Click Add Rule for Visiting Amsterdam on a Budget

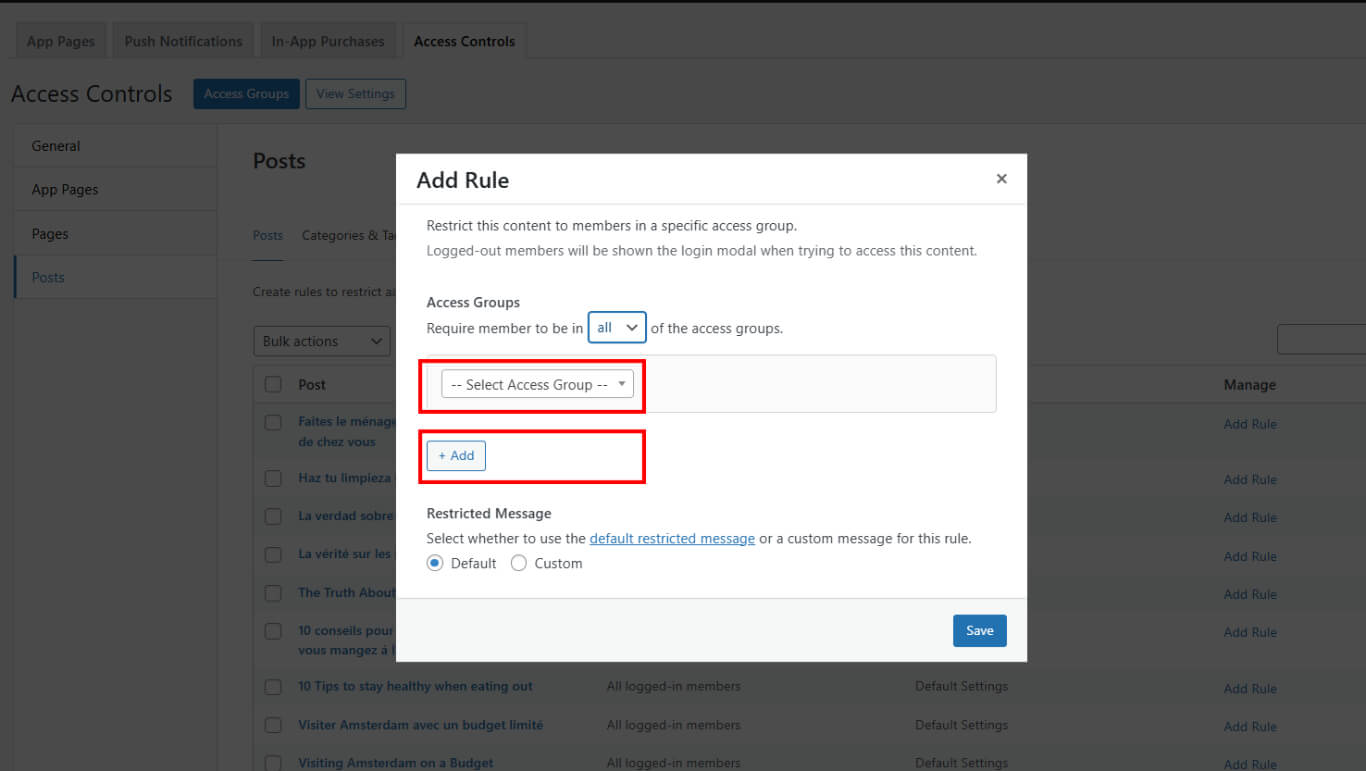1250,764
